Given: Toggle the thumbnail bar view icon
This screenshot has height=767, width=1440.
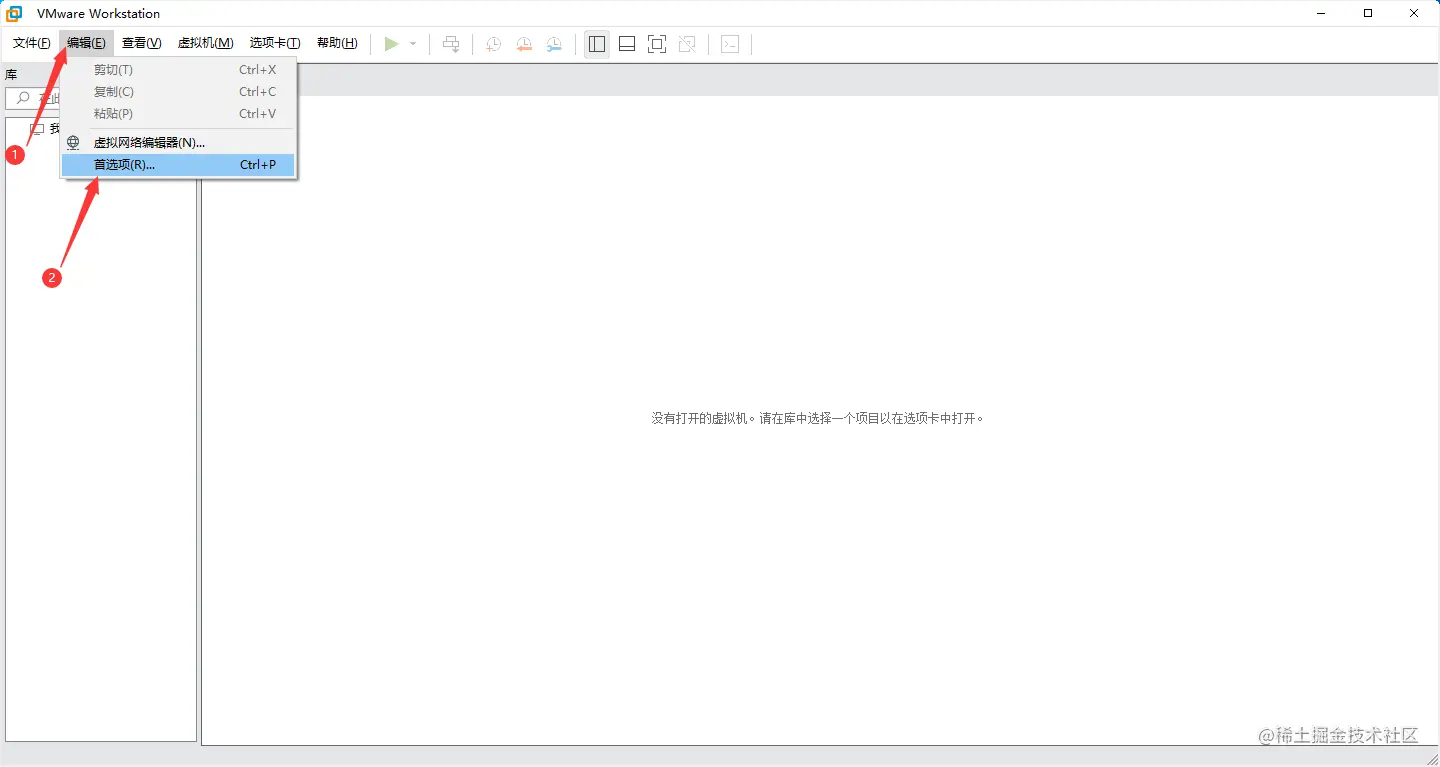Looking at the screenshot, I should (x=627, y=44).
